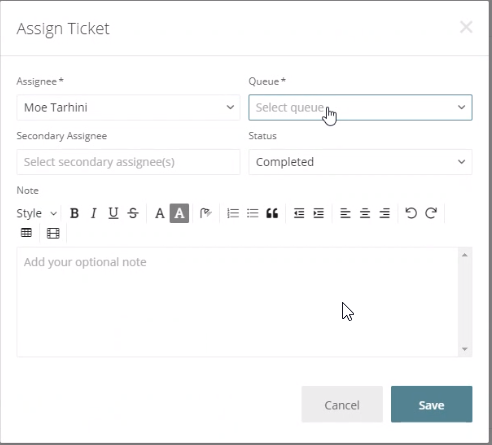Cancel the Assign Ticket dialog
Screen dimensions: 492x445
[x=342, y=404]
